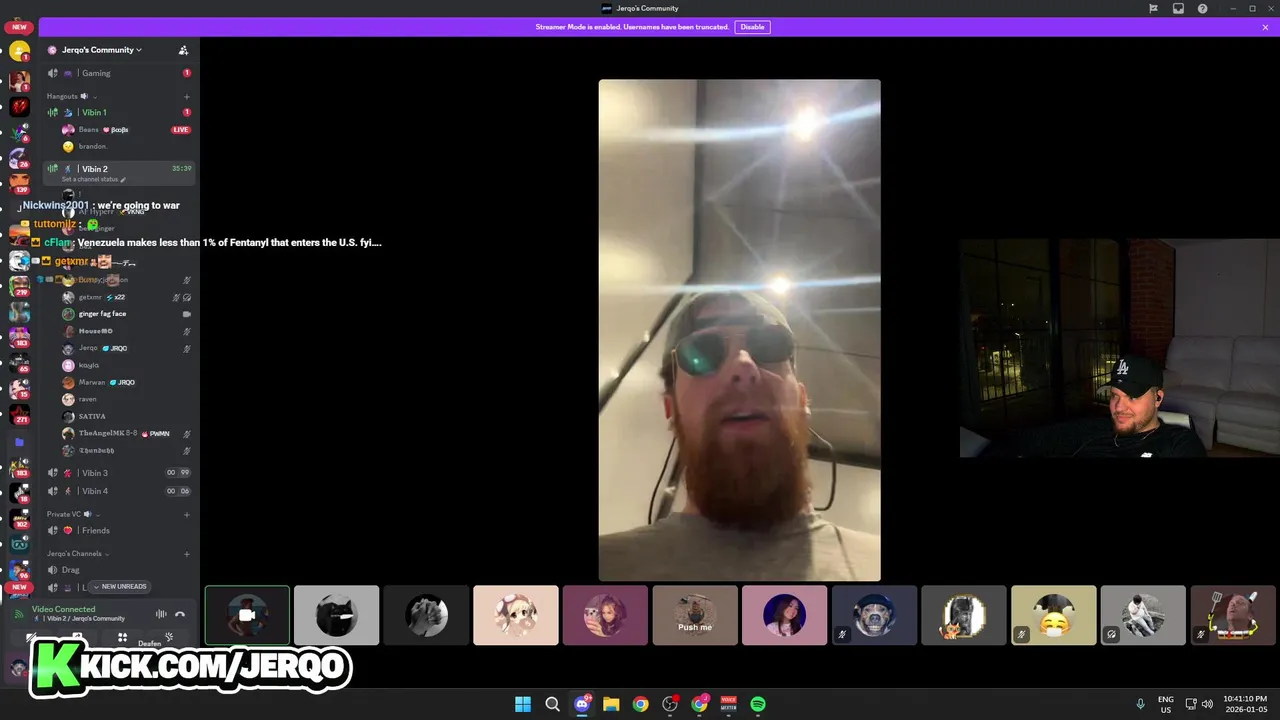Join the Gaming voice channel
The height and width of the screenshot is (720, 1280).
tap(119, 73)
